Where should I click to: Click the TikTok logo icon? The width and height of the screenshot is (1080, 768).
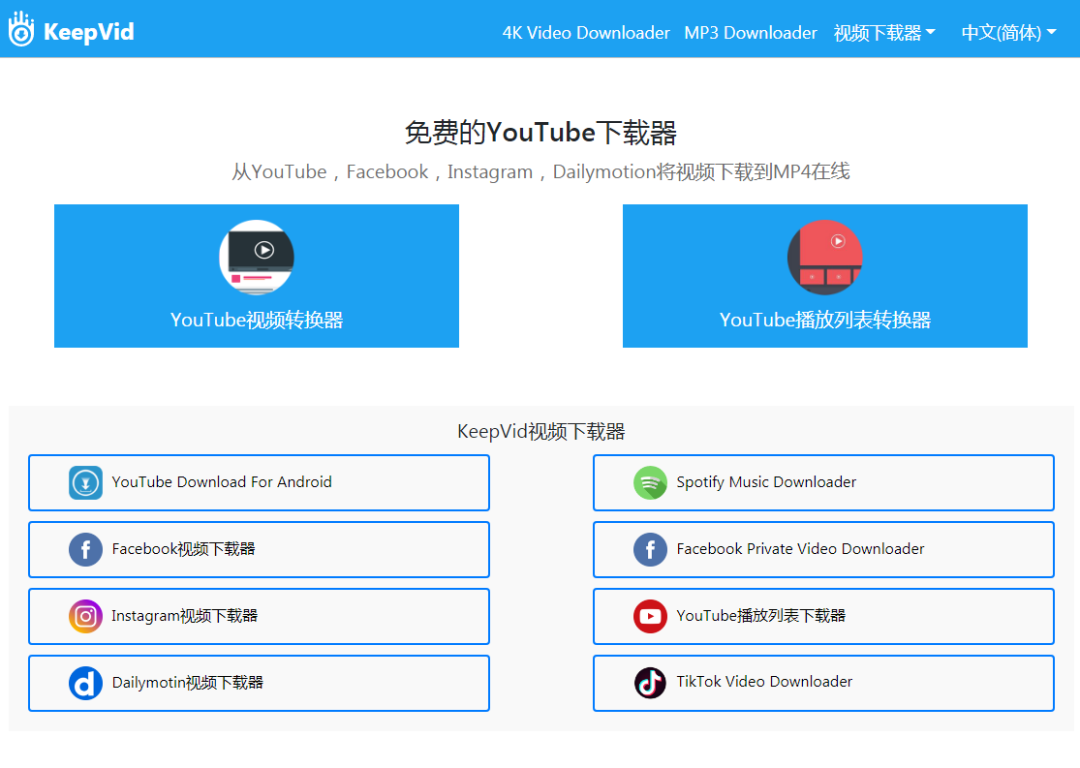[650, 683]
